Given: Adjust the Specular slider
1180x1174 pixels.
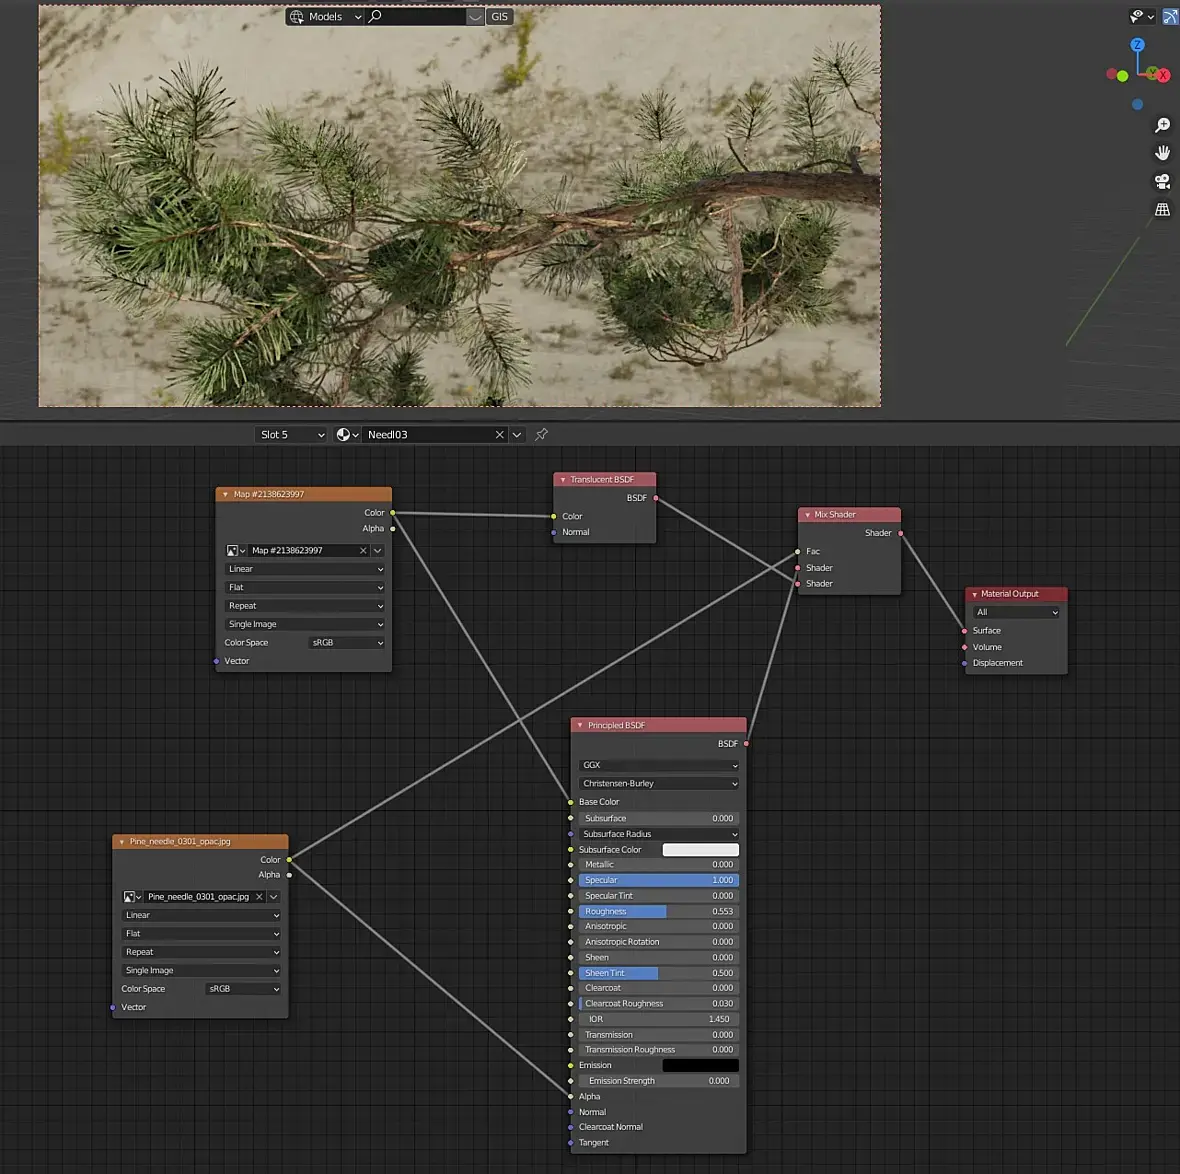Looking at the screenshot, I should 658,880.
